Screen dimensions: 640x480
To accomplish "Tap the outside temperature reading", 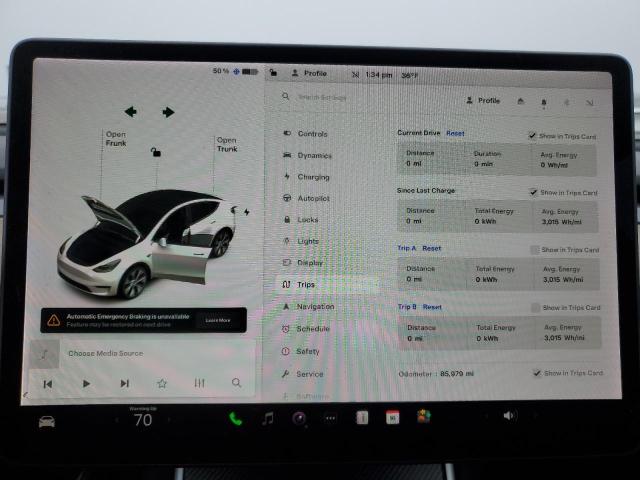I will (x=410, y=75).
